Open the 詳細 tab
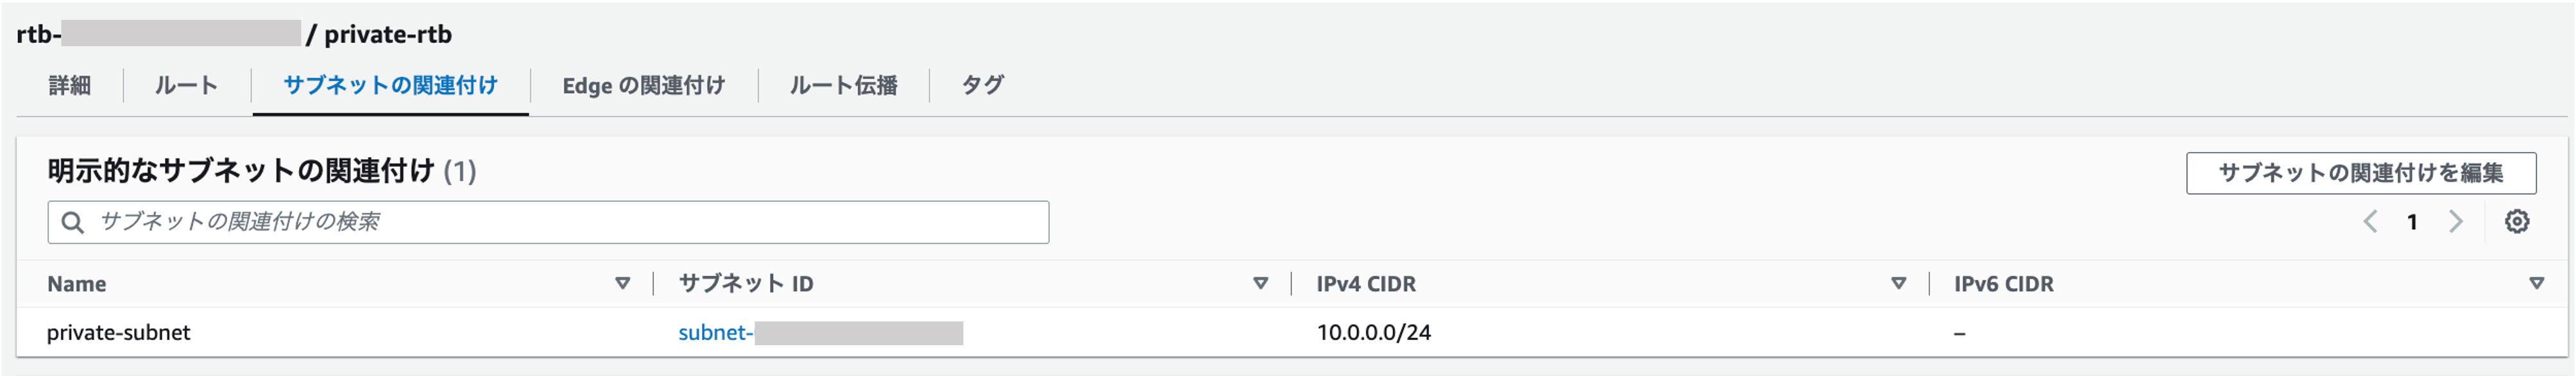 click(x=70, y=86)
